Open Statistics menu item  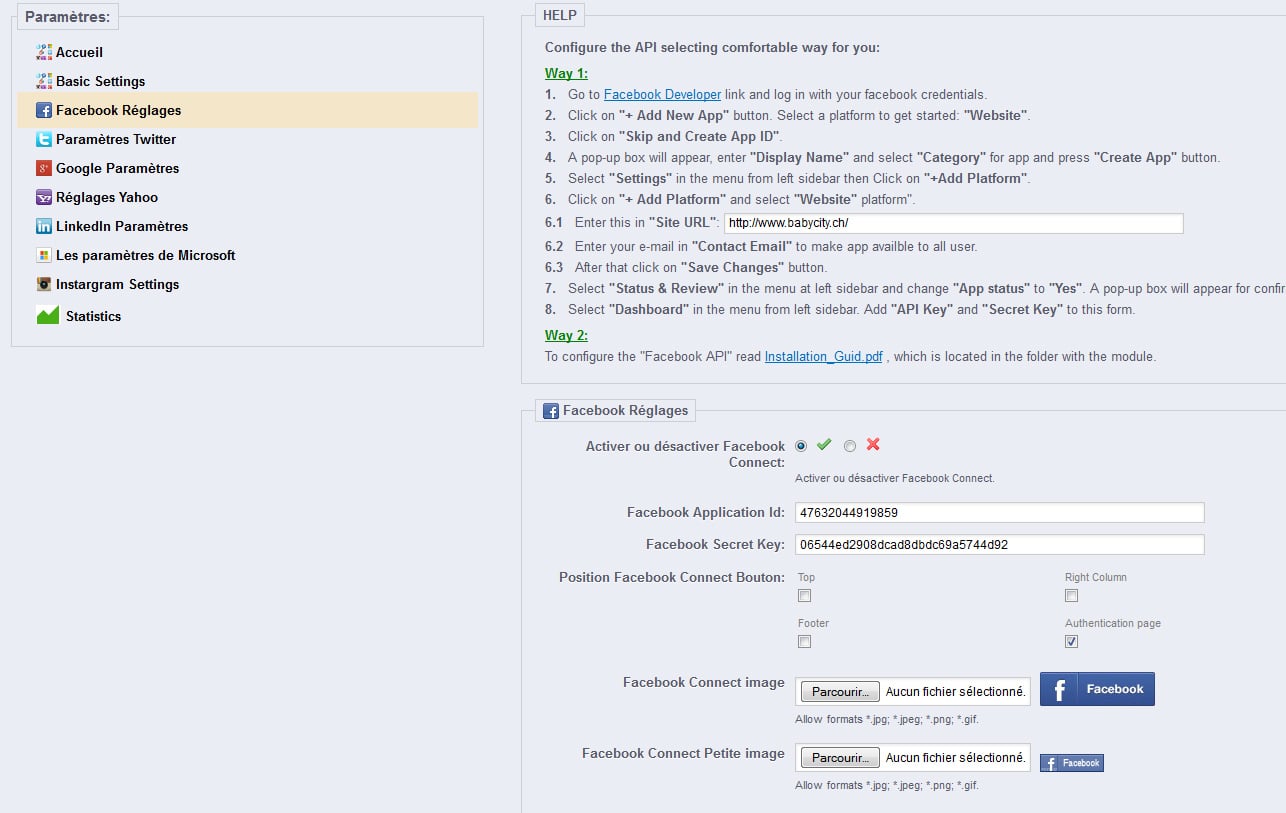point(93,316)
